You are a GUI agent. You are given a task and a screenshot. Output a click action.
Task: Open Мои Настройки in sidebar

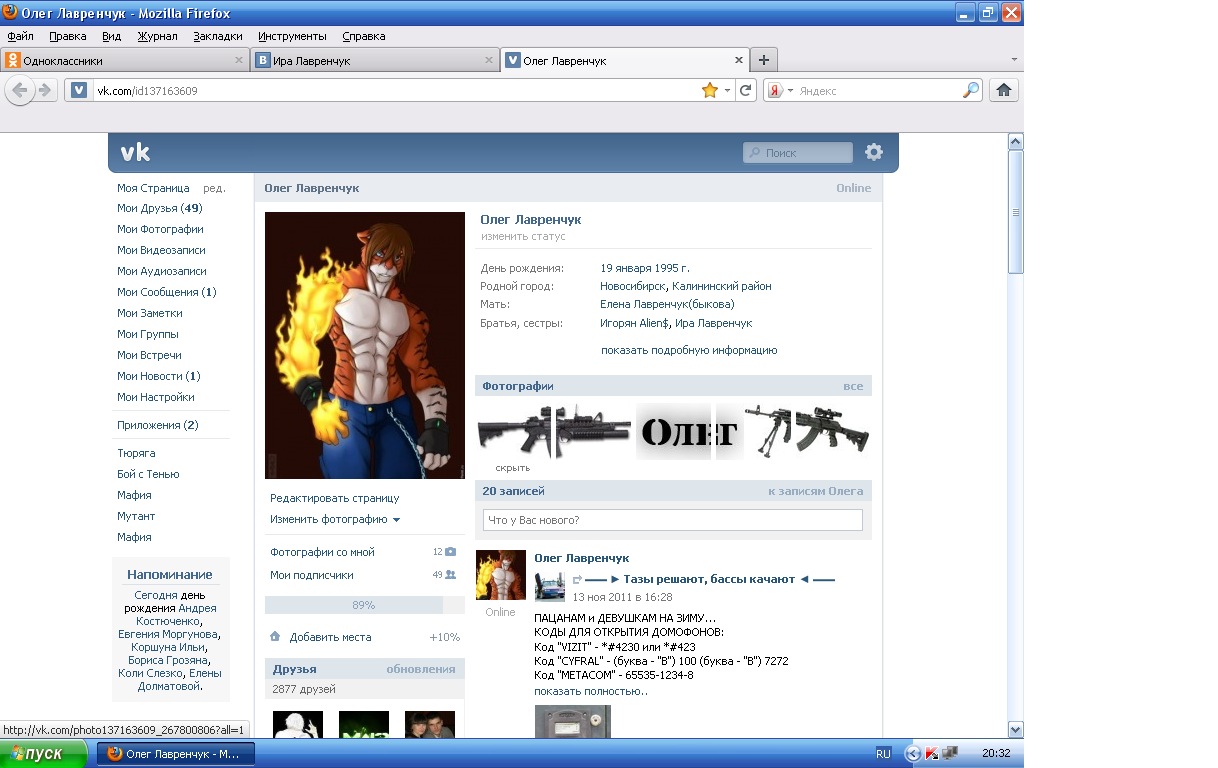(x=156, y=398)
